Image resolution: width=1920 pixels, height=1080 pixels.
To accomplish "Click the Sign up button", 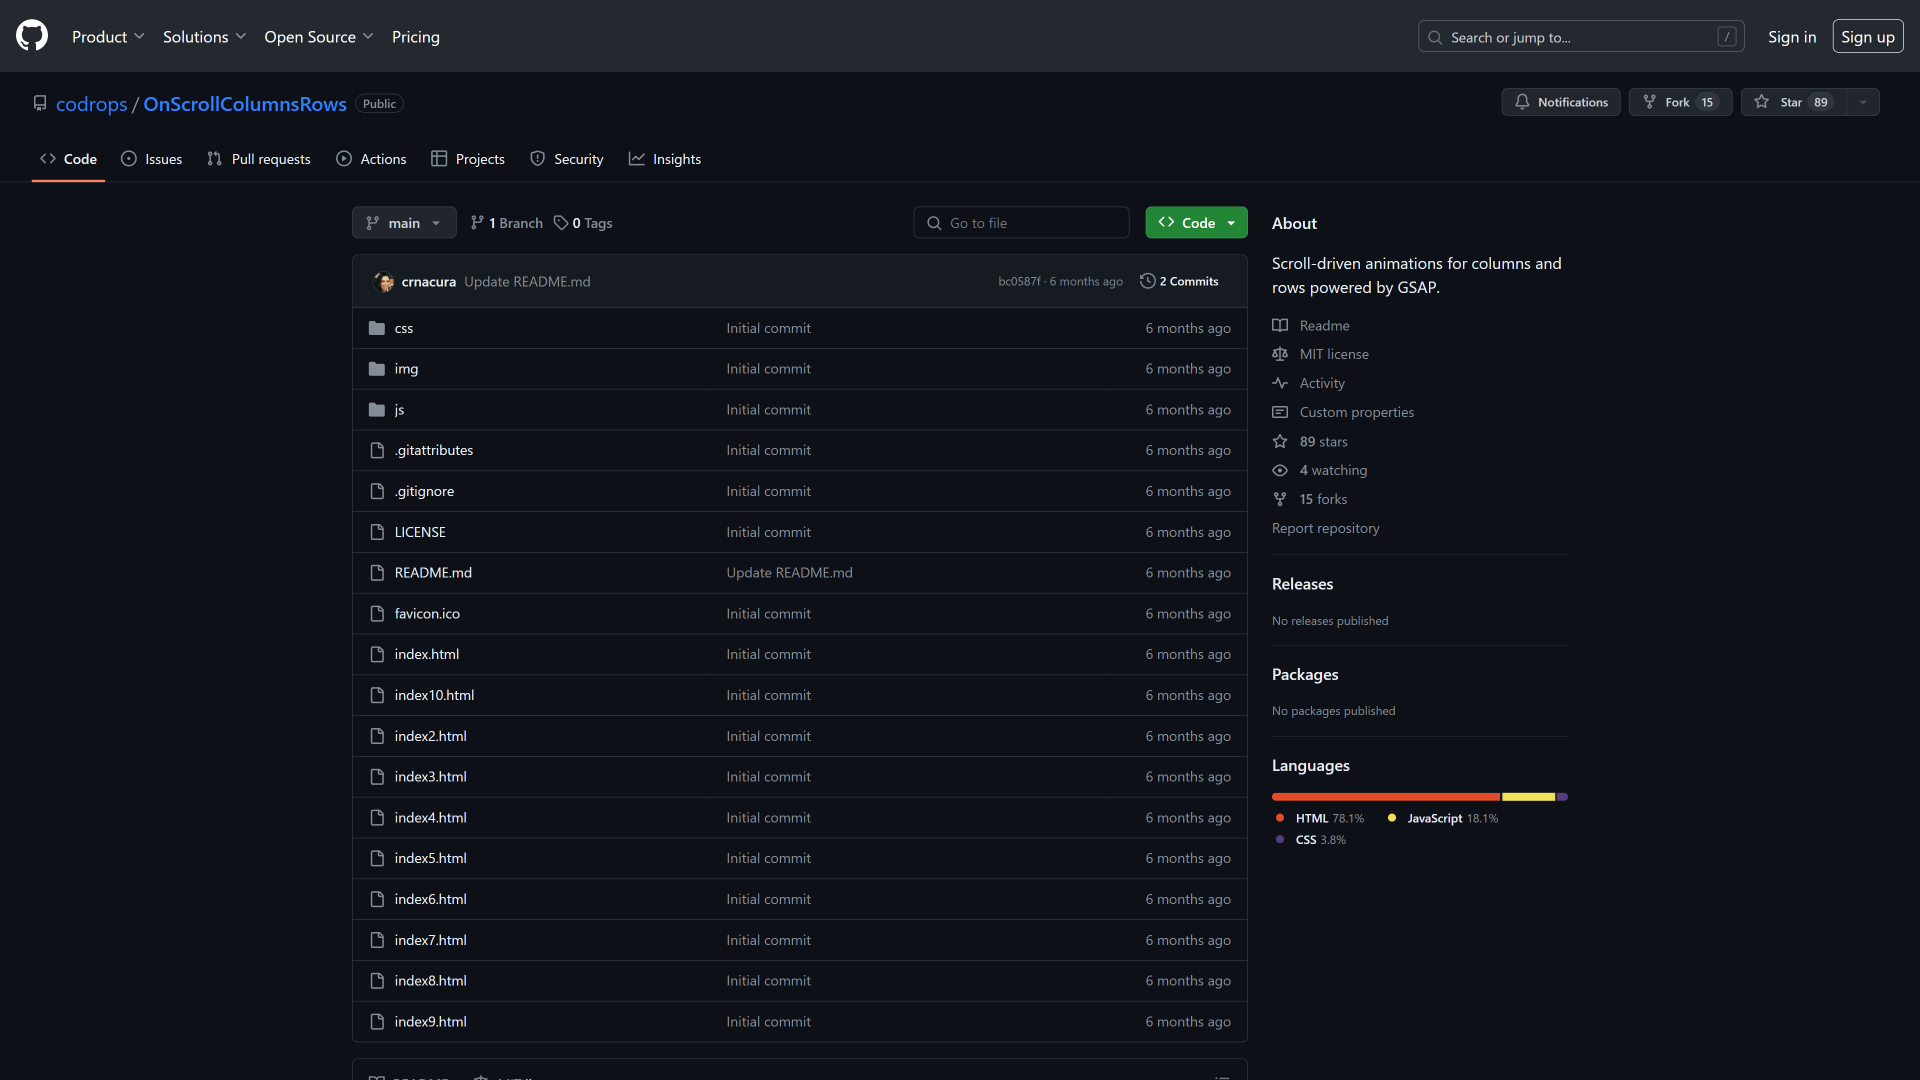I will coord(1867,37).
